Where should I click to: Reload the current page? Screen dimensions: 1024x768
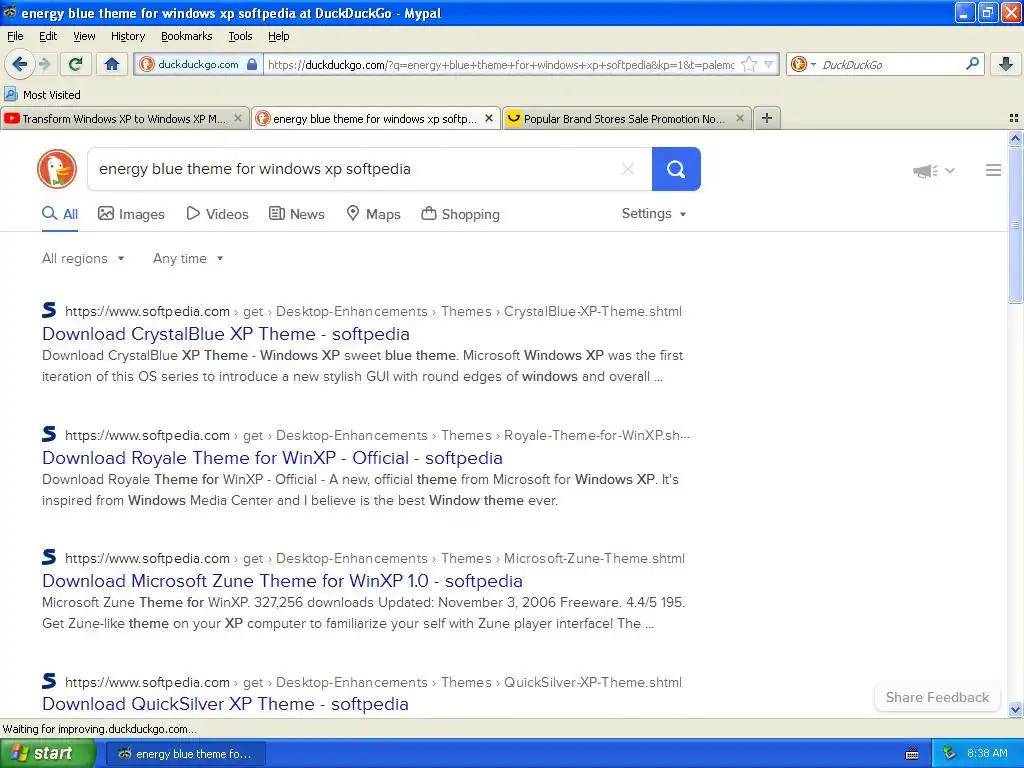click(x=75, y=64)
